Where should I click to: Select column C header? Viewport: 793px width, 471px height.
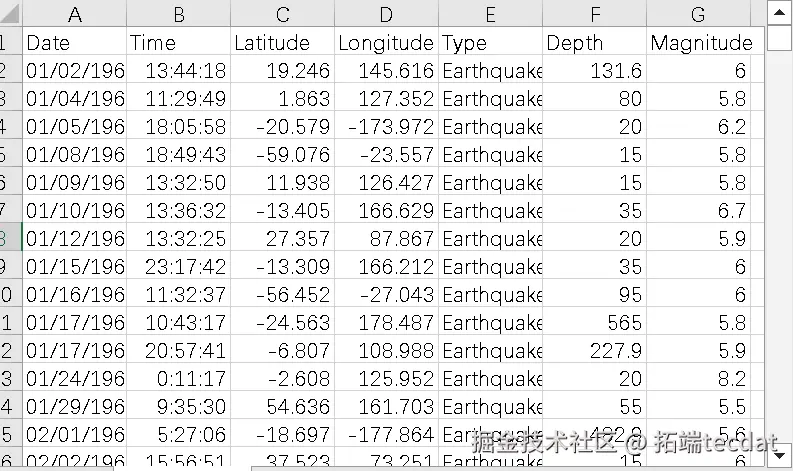tap(283, 14)
